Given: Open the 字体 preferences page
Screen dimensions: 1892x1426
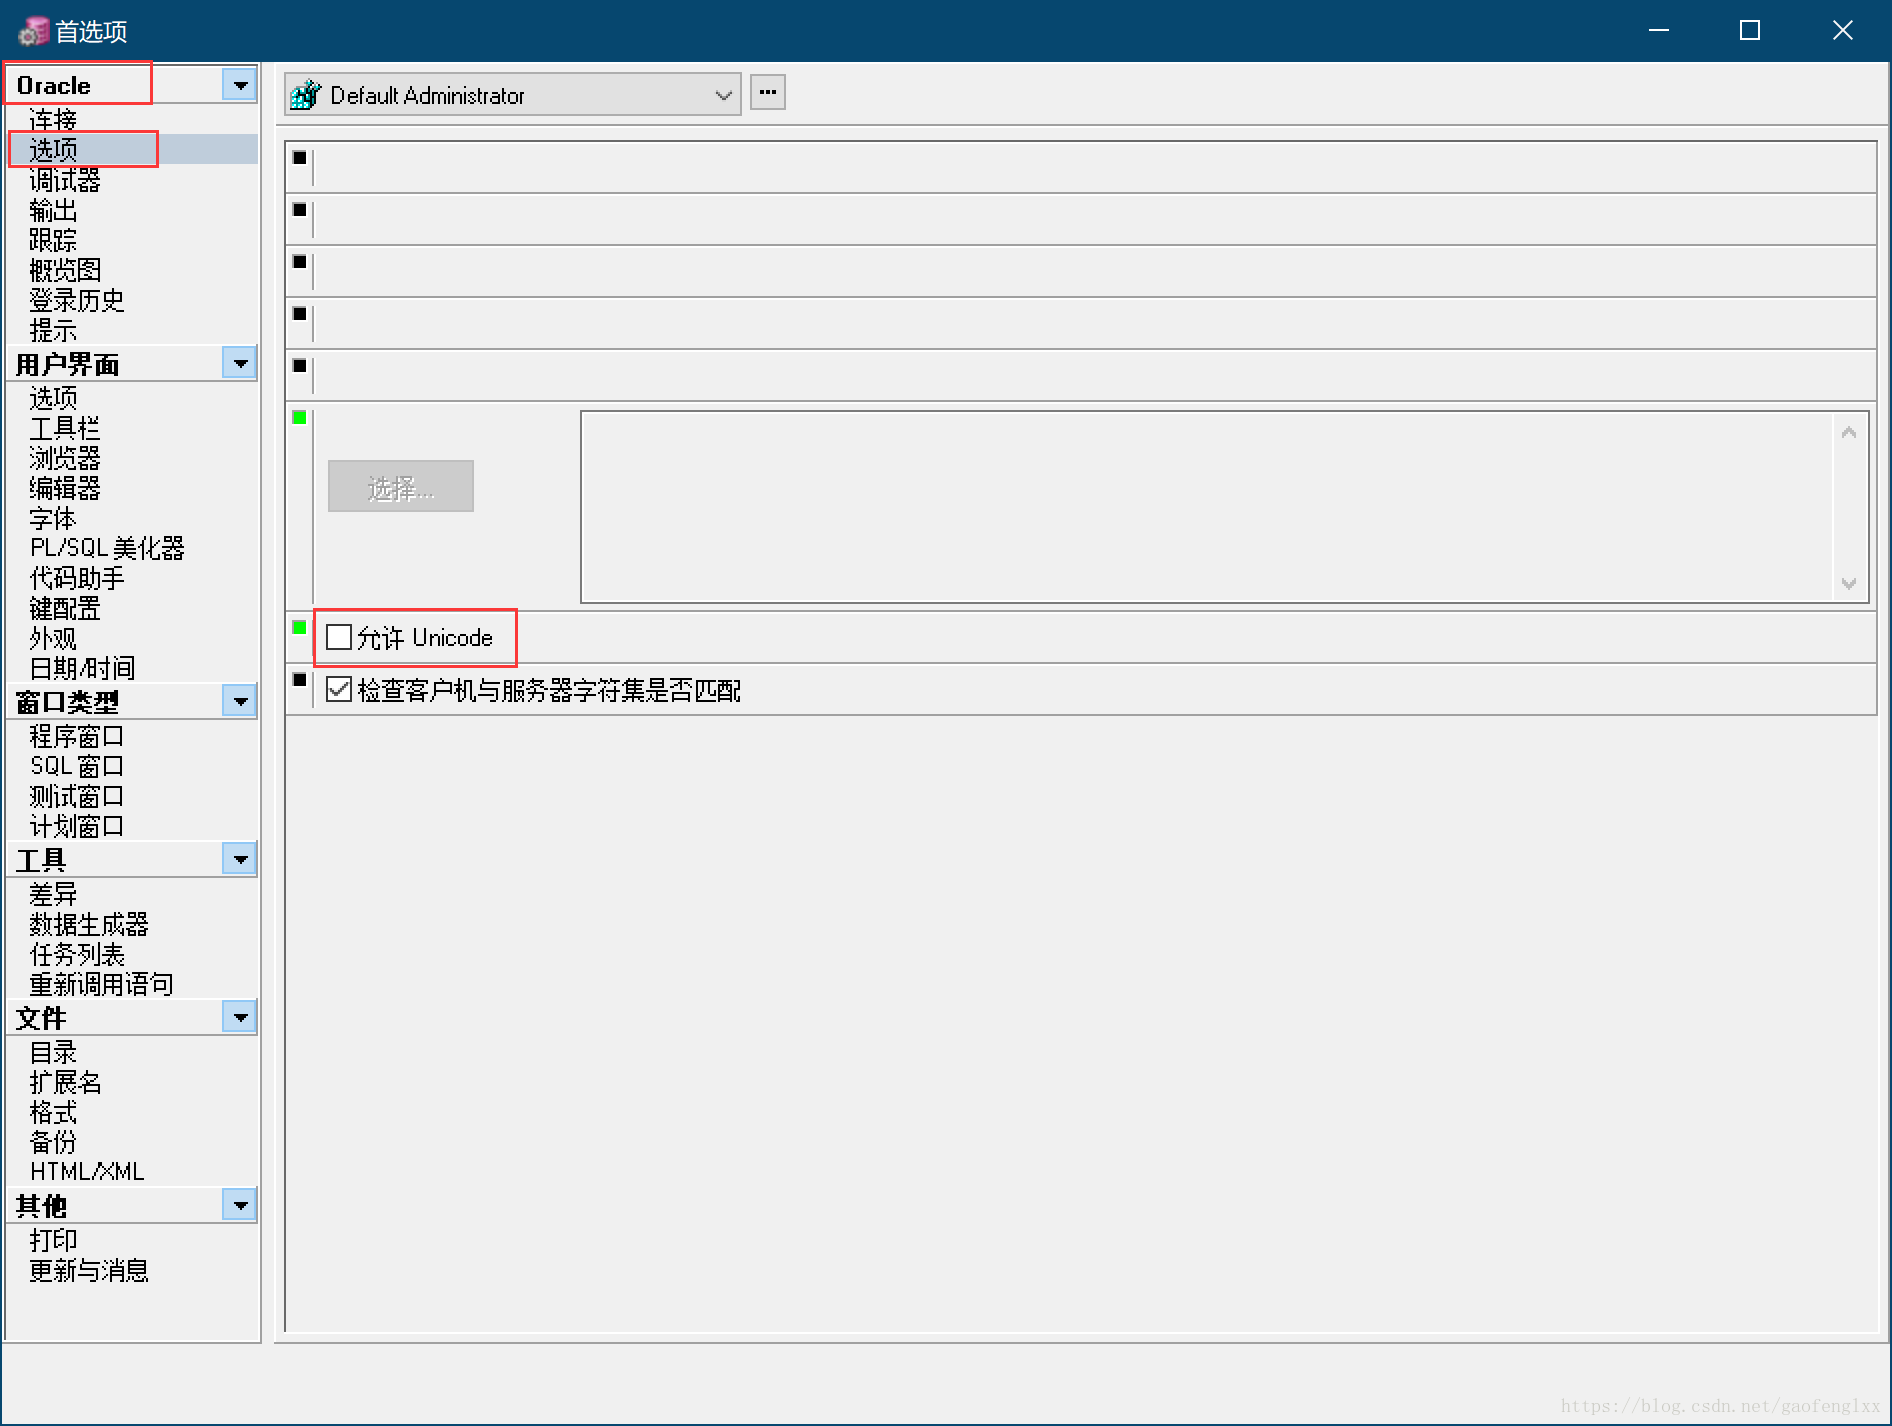Looking at the screenshot, I should pyautogui.click(x=53, y=518).
